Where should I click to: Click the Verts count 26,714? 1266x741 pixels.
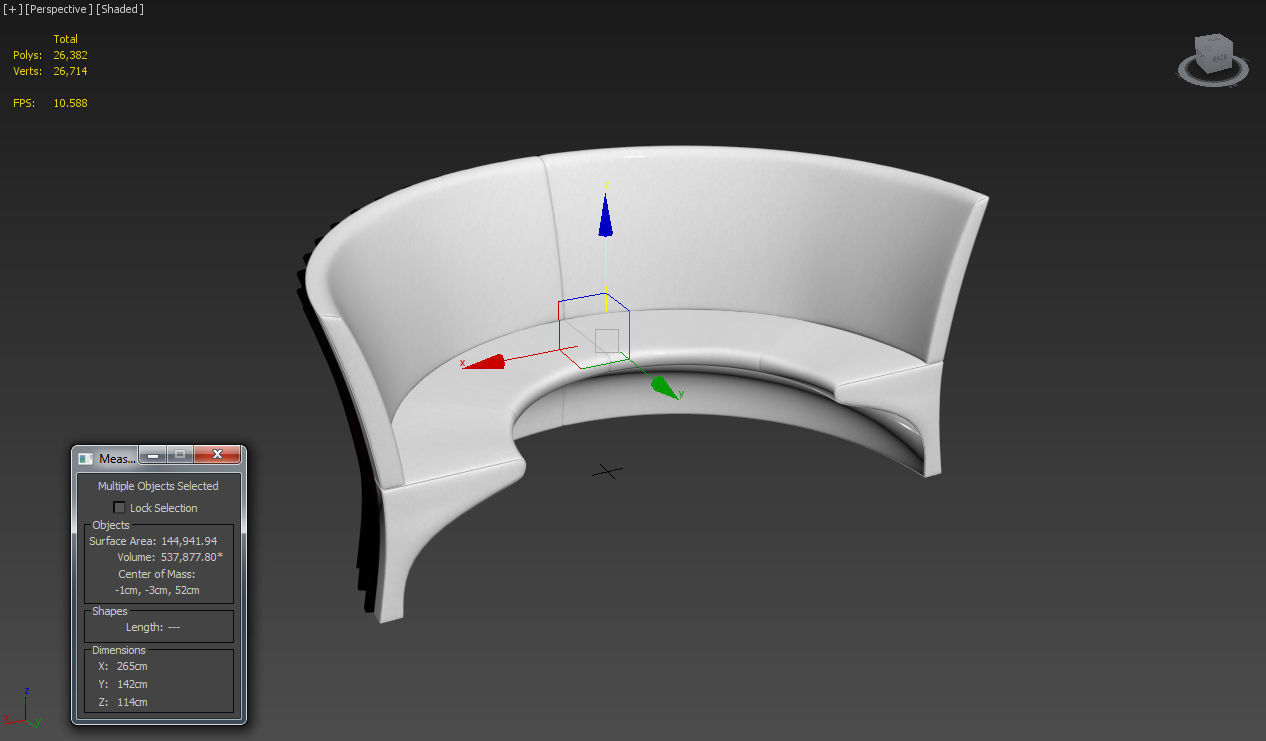[x=70, y=71]
